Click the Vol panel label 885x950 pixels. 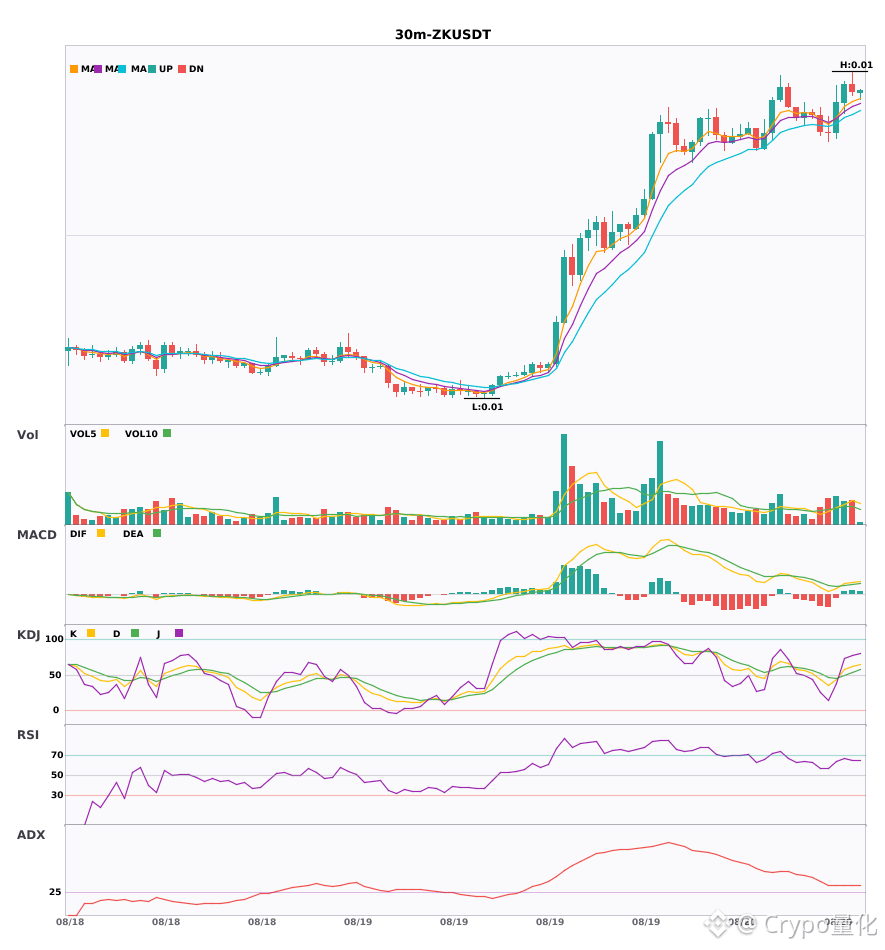[x=27, y=434]
